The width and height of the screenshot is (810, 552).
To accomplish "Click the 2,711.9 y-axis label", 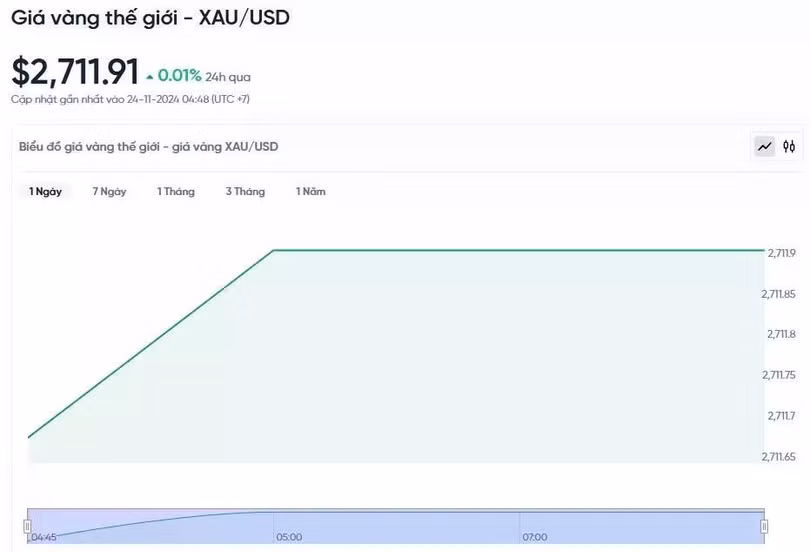I will tap(781, 253).
